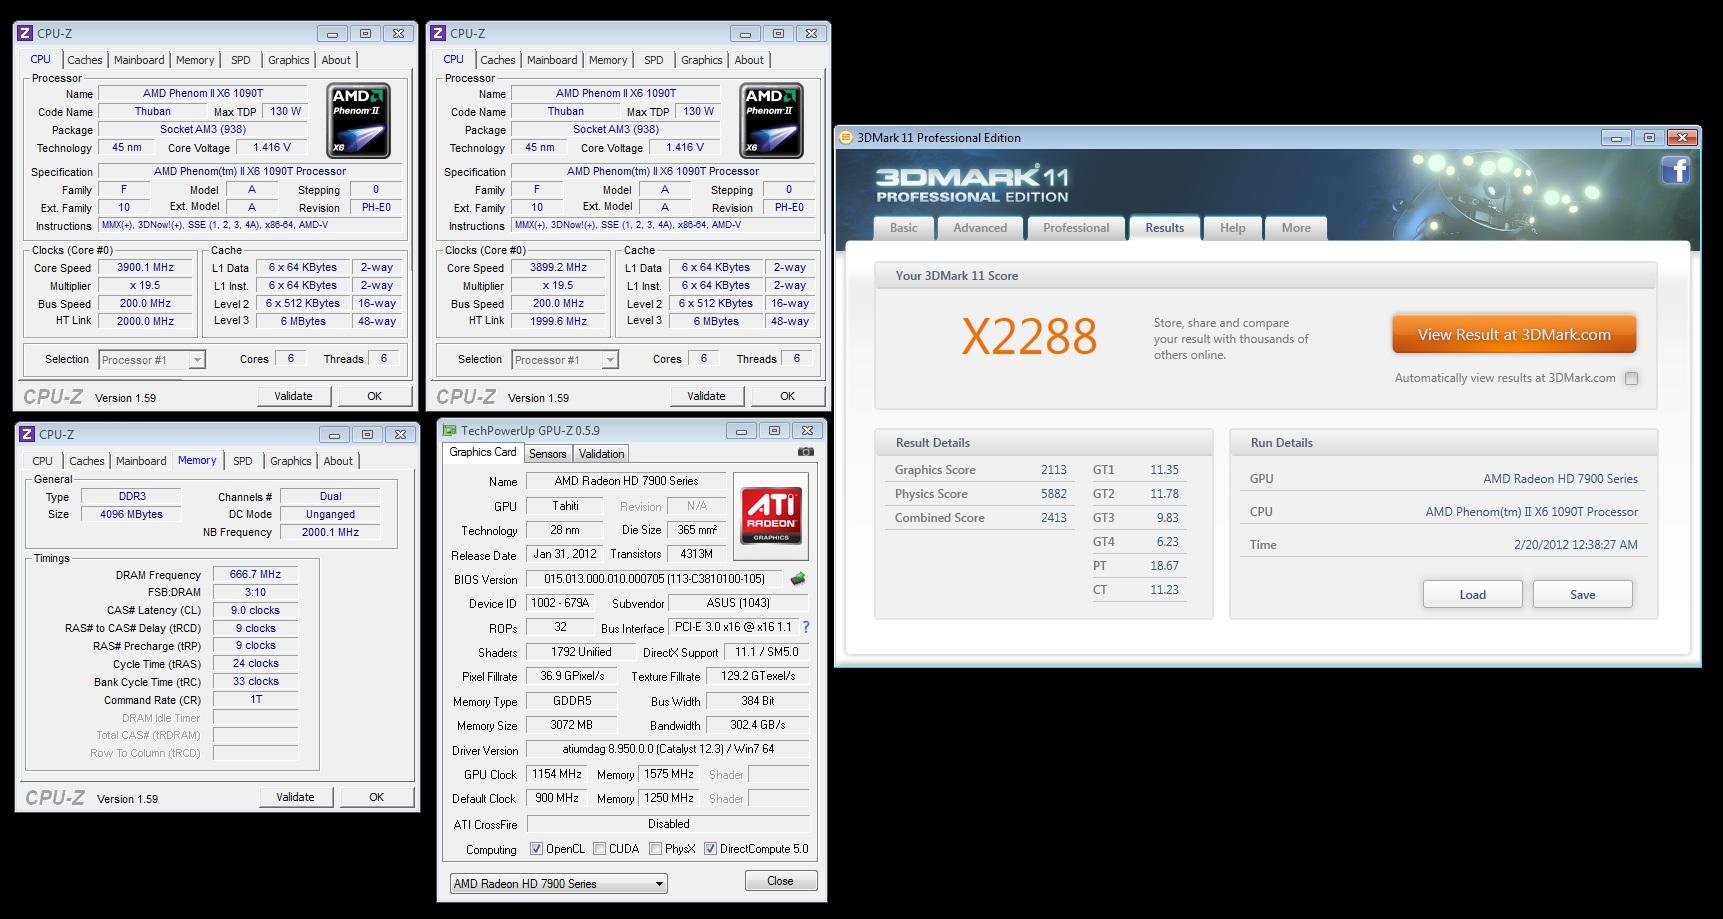Open the About tab in the middle CPU-Z window
Viewport: 1723px width, 919px height.
click(x=749, y=60)
